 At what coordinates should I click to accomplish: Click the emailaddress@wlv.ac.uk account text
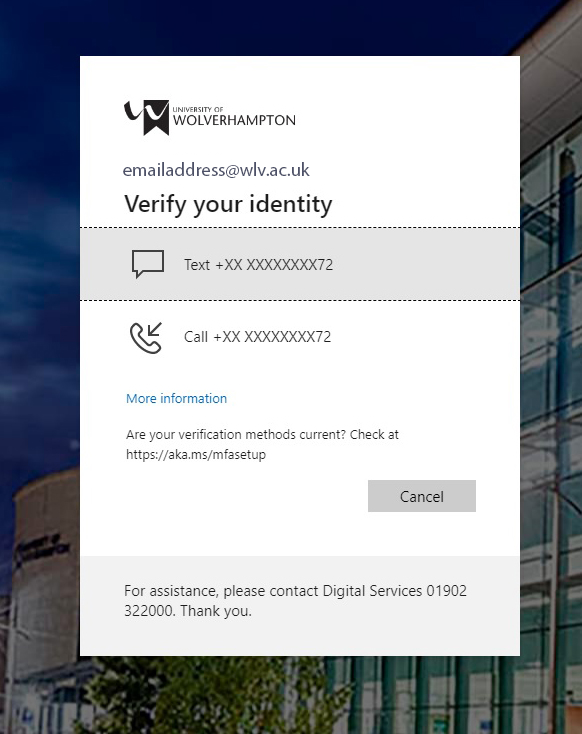click(216, 169)
